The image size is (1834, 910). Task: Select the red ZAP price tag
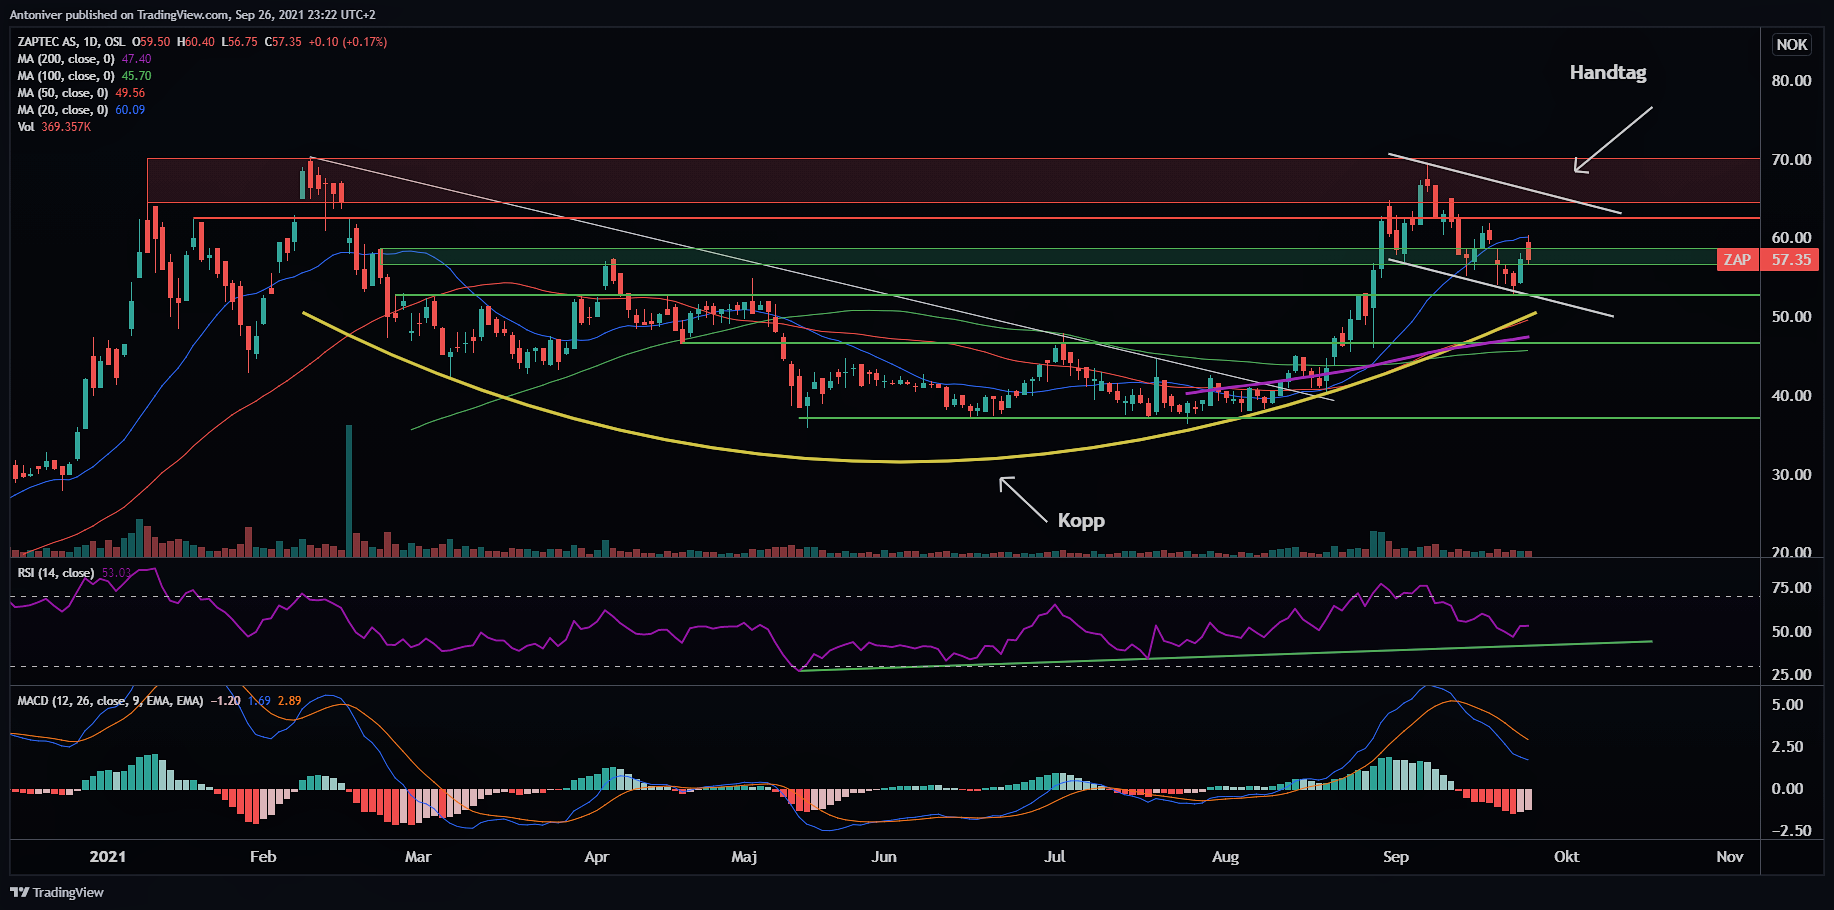point(1737,260)
